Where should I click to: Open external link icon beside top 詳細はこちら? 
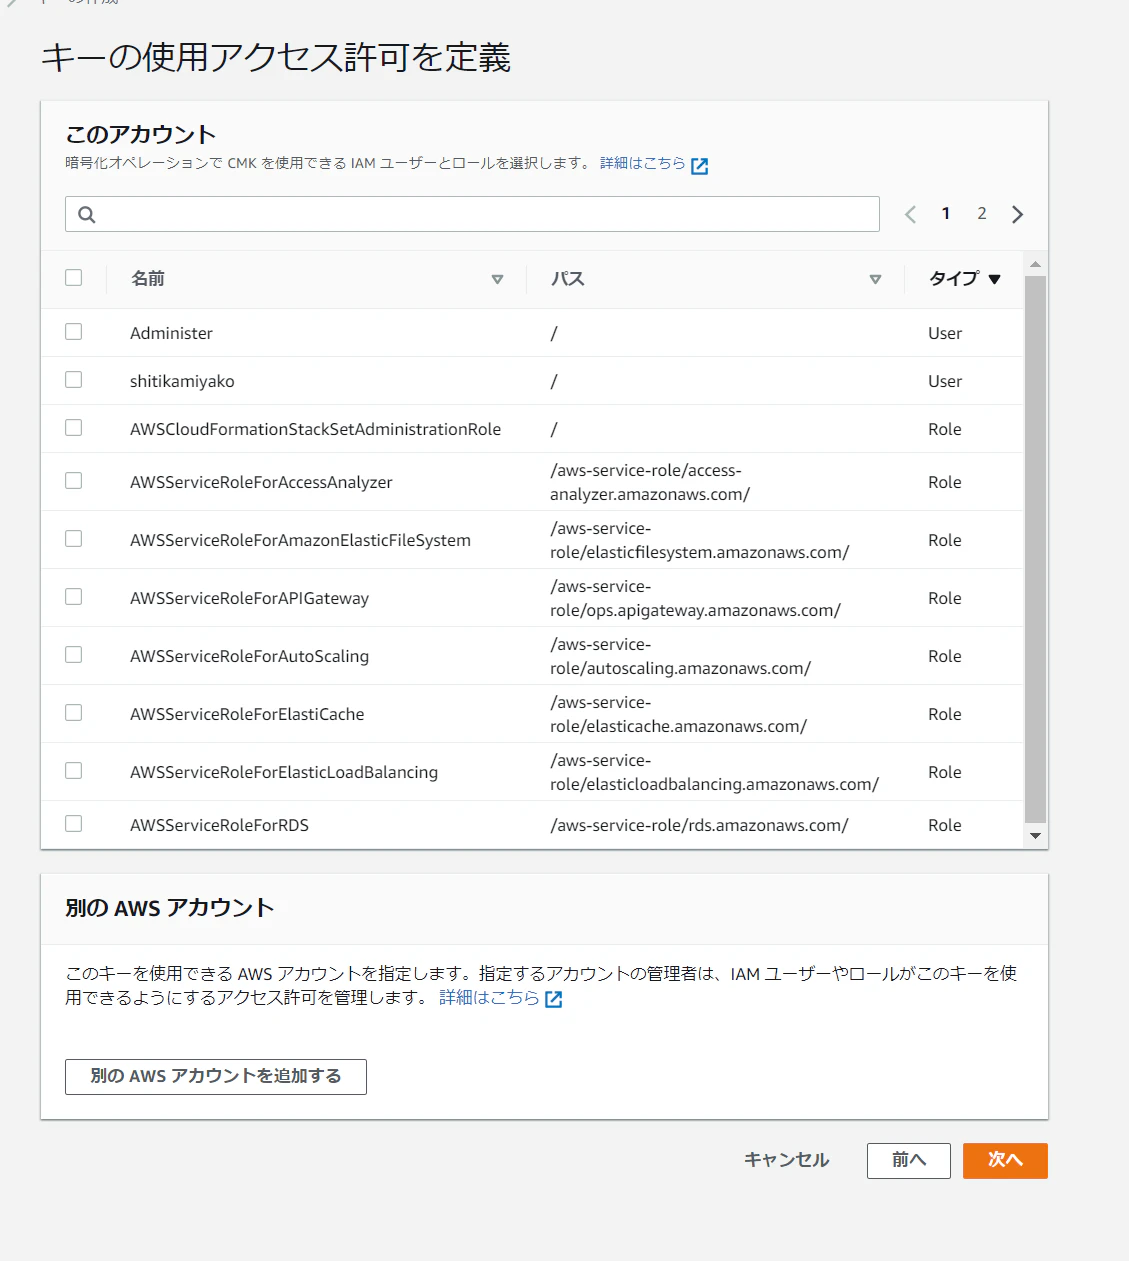[700, 166]
